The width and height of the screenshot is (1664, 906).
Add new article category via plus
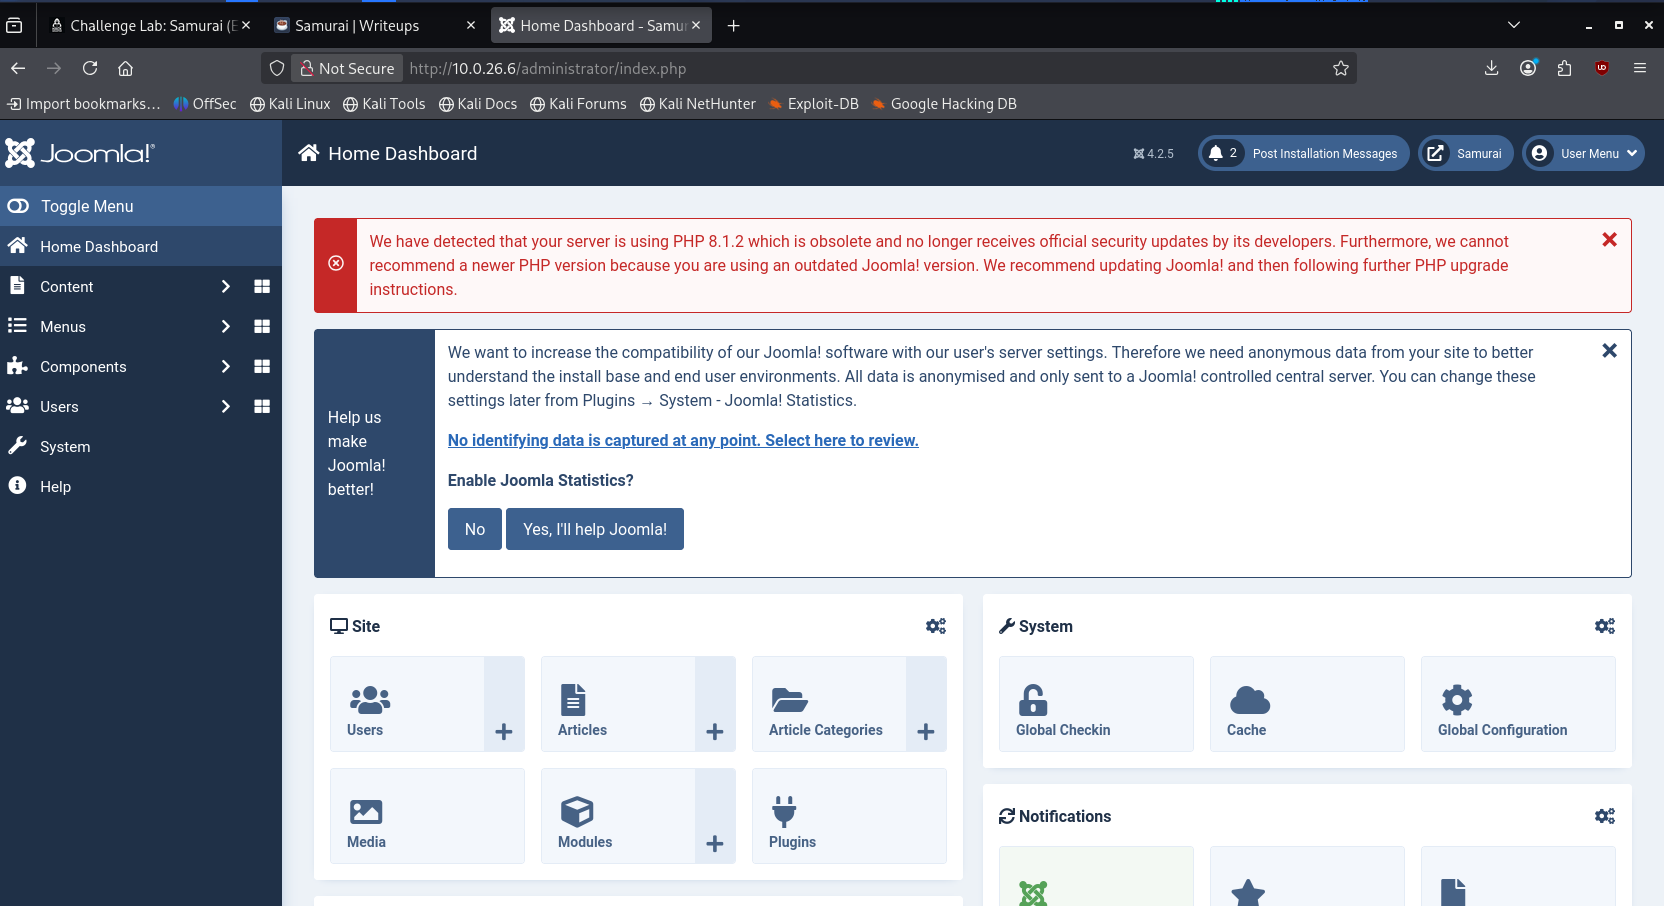pos(926,704)
